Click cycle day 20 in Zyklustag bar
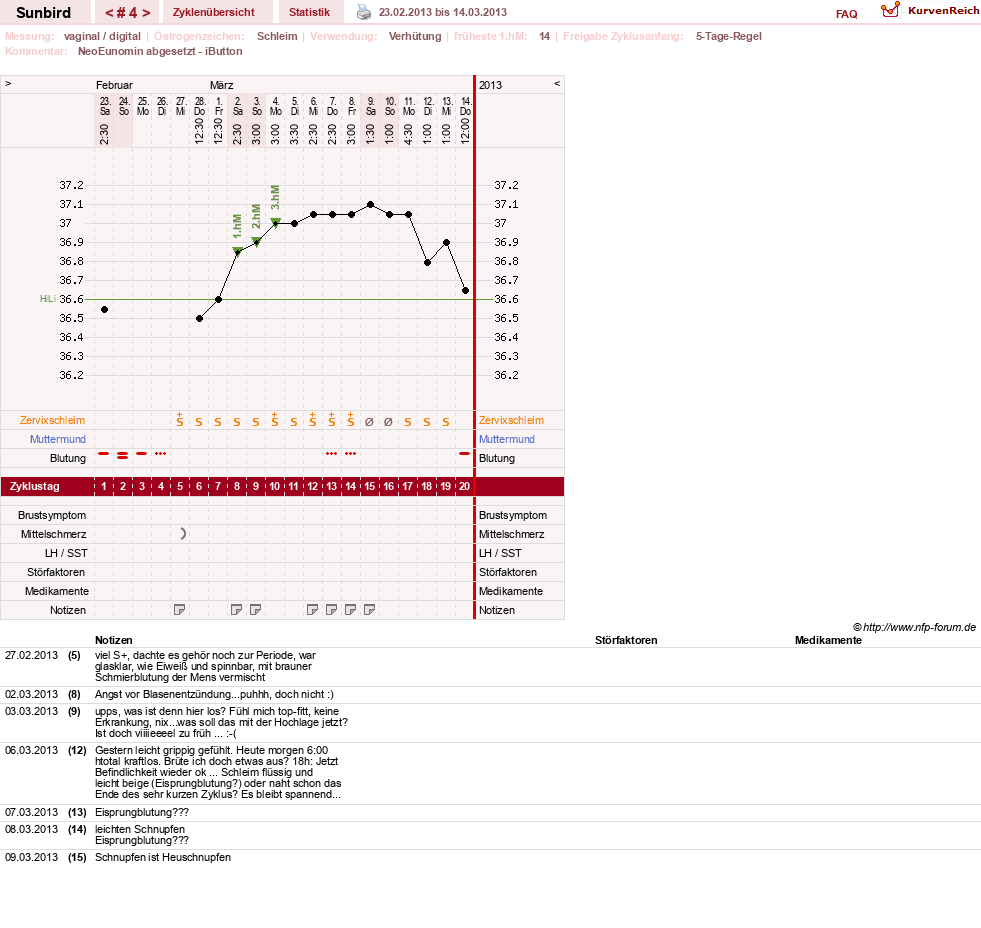 point(464,486)
